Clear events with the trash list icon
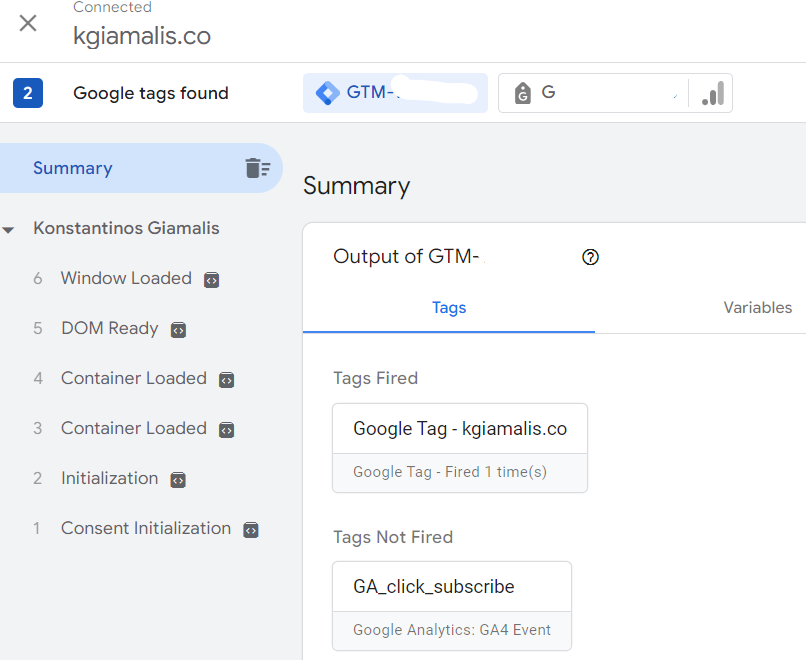 (258, 168)
